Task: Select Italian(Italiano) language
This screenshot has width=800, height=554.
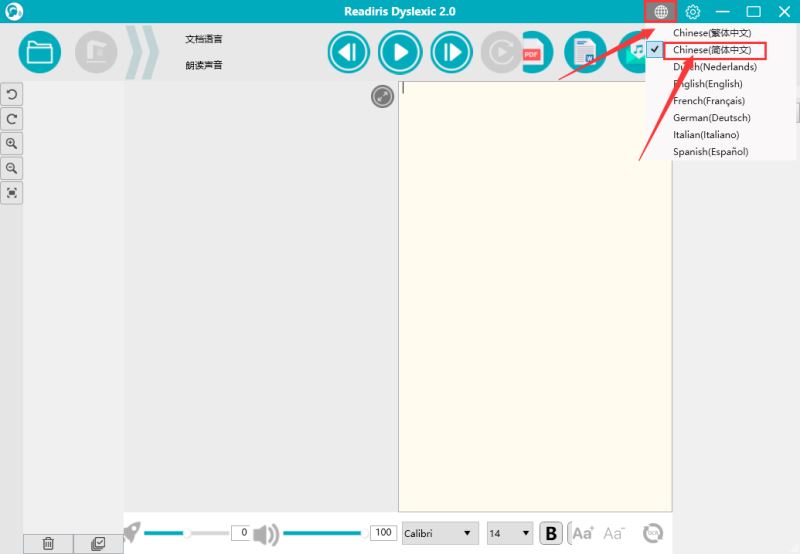Action: tap(706, 135)
